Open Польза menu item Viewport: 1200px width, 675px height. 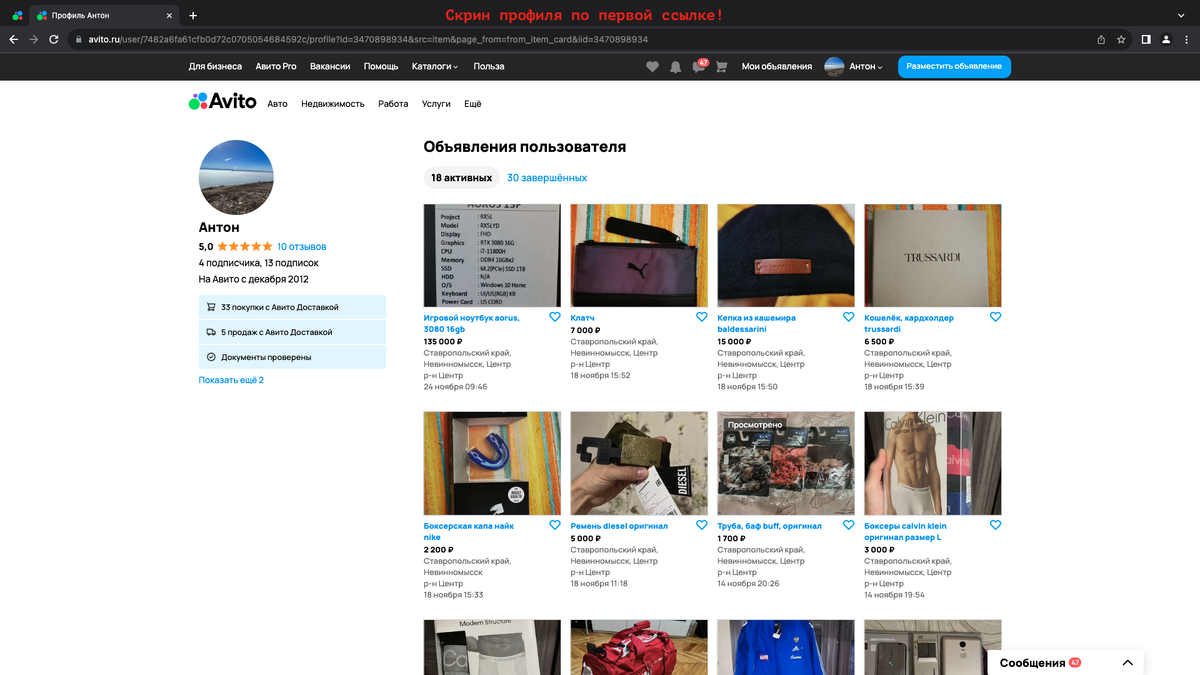[x=489, y=66]
